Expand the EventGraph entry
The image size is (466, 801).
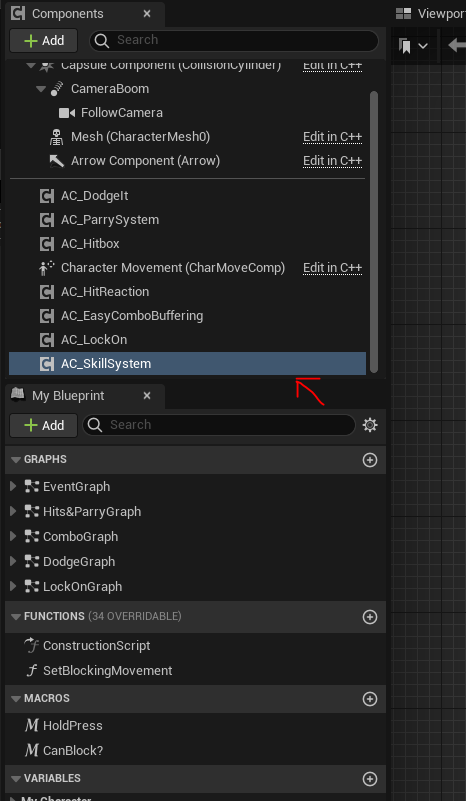14,486
